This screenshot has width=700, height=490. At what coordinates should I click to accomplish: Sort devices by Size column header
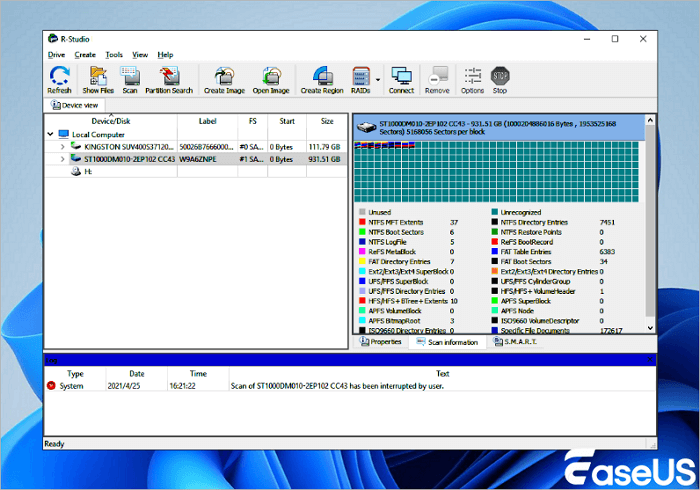click(x=327, y=120)
